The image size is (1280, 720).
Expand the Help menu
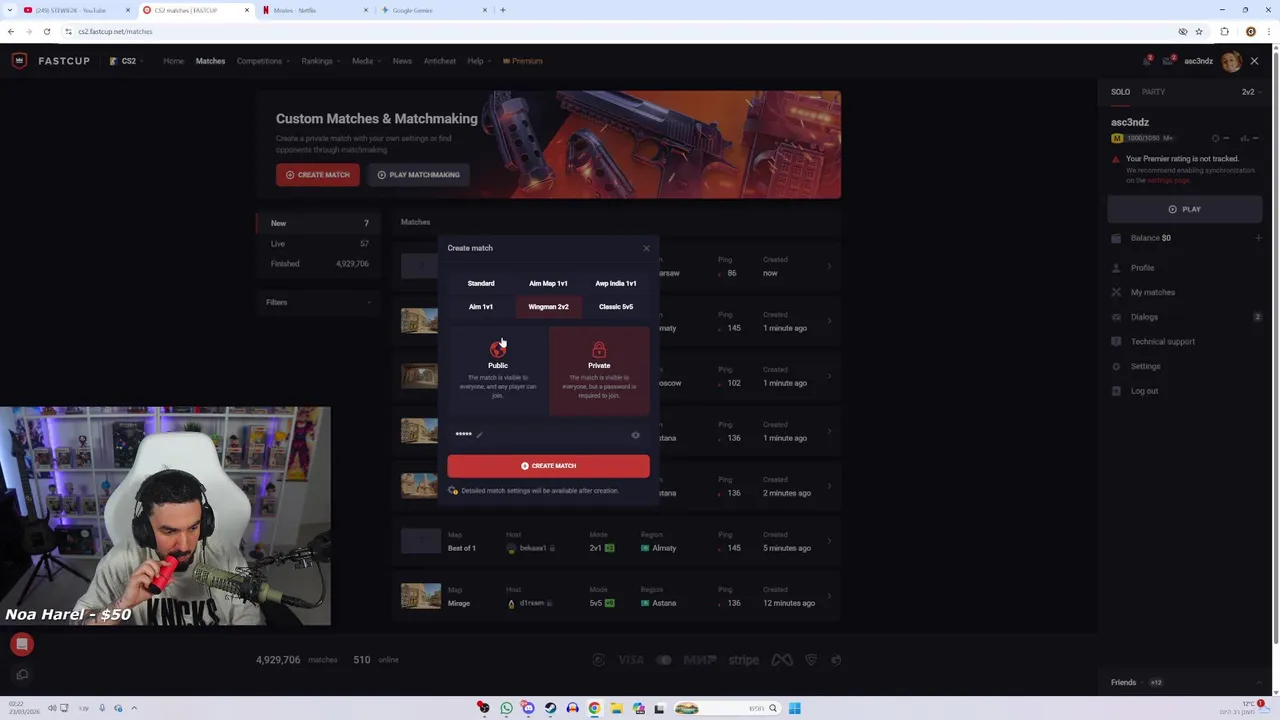478,61
